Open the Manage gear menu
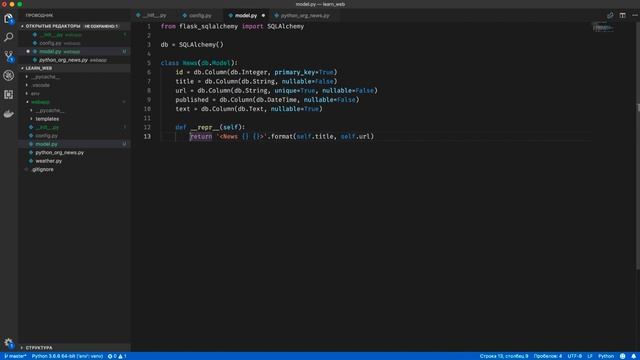This screenshot has width=640, height=360. pos(9,343)
